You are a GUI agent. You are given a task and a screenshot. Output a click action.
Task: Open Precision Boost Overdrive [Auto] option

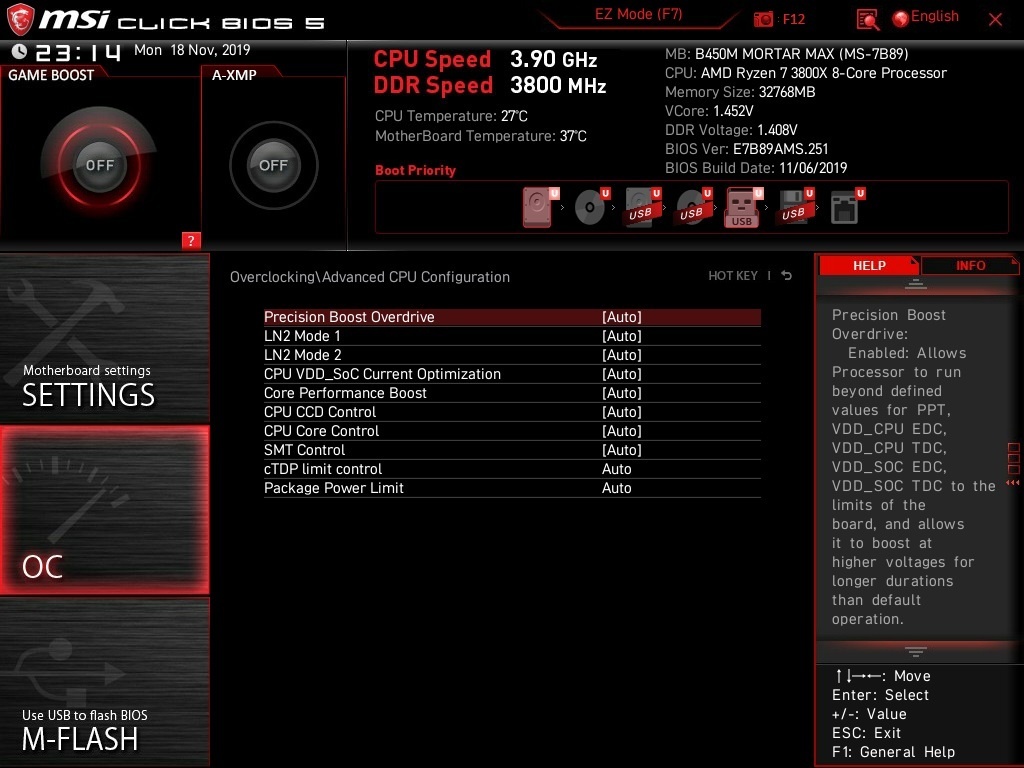pos(512,317)
